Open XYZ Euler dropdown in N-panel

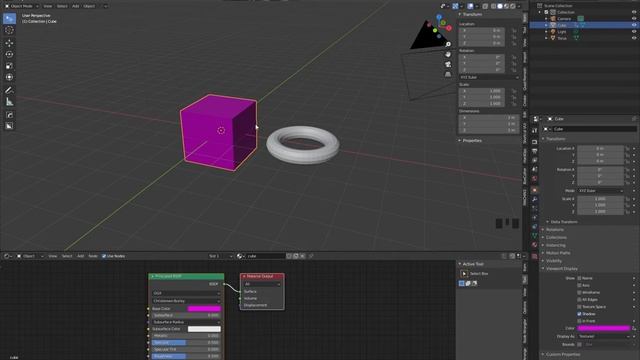tap(489, 77)
